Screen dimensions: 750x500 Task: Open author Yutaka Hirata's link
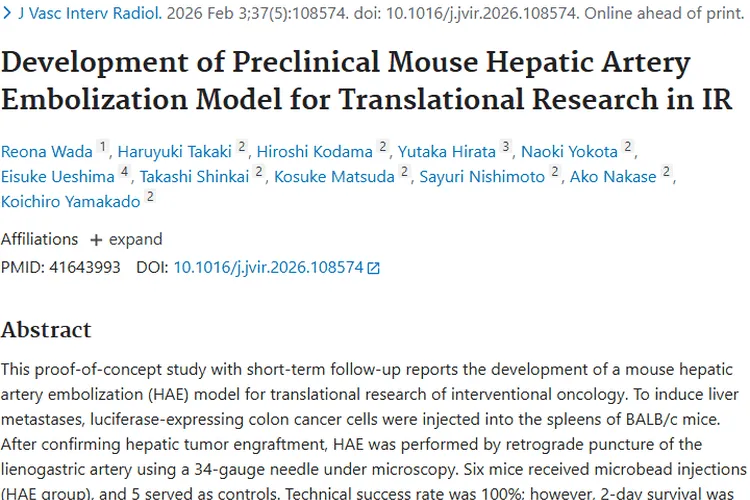pyautogui.click(x=446, y=152)
